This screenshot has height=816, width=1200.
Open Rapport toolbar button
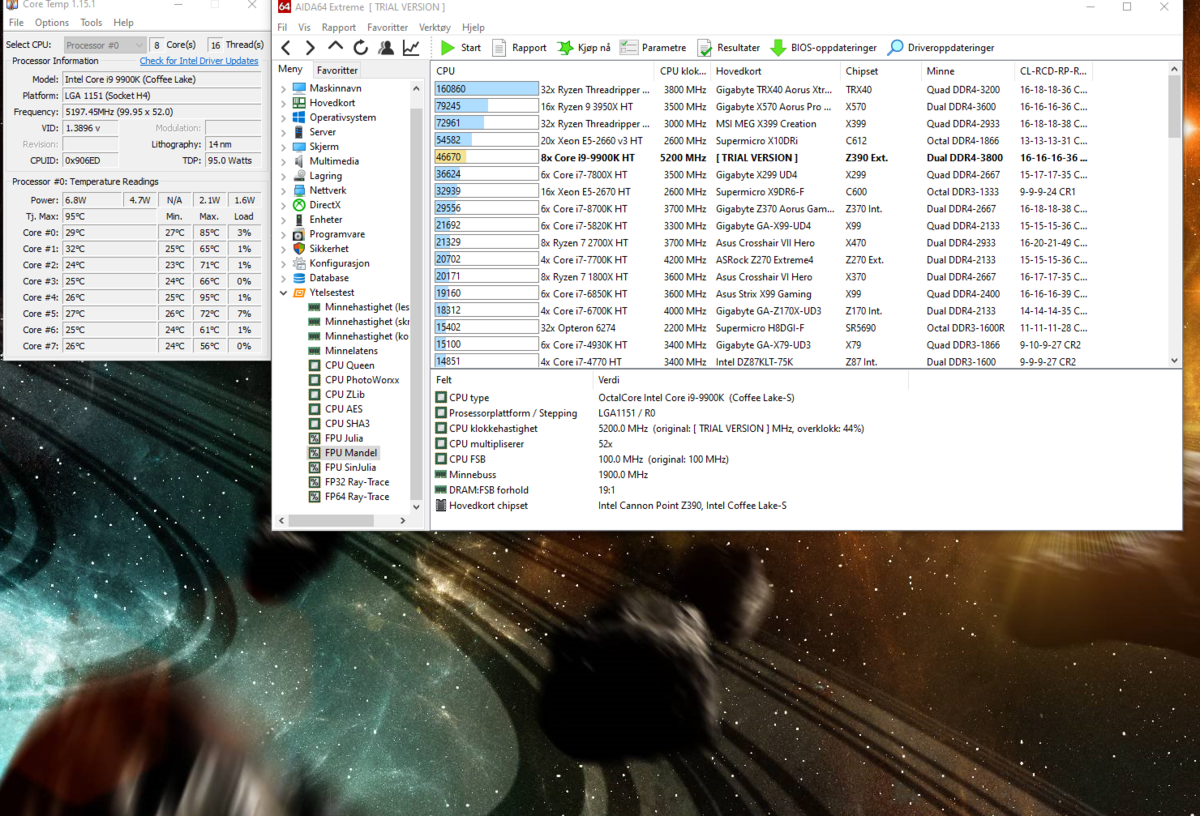[x=519, y=47]
